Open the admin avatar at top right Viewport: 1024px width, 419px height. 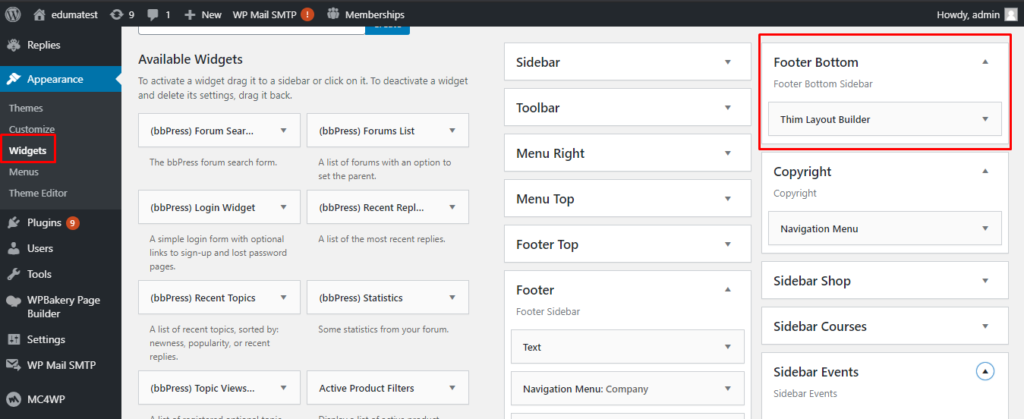pos(1011,14)
